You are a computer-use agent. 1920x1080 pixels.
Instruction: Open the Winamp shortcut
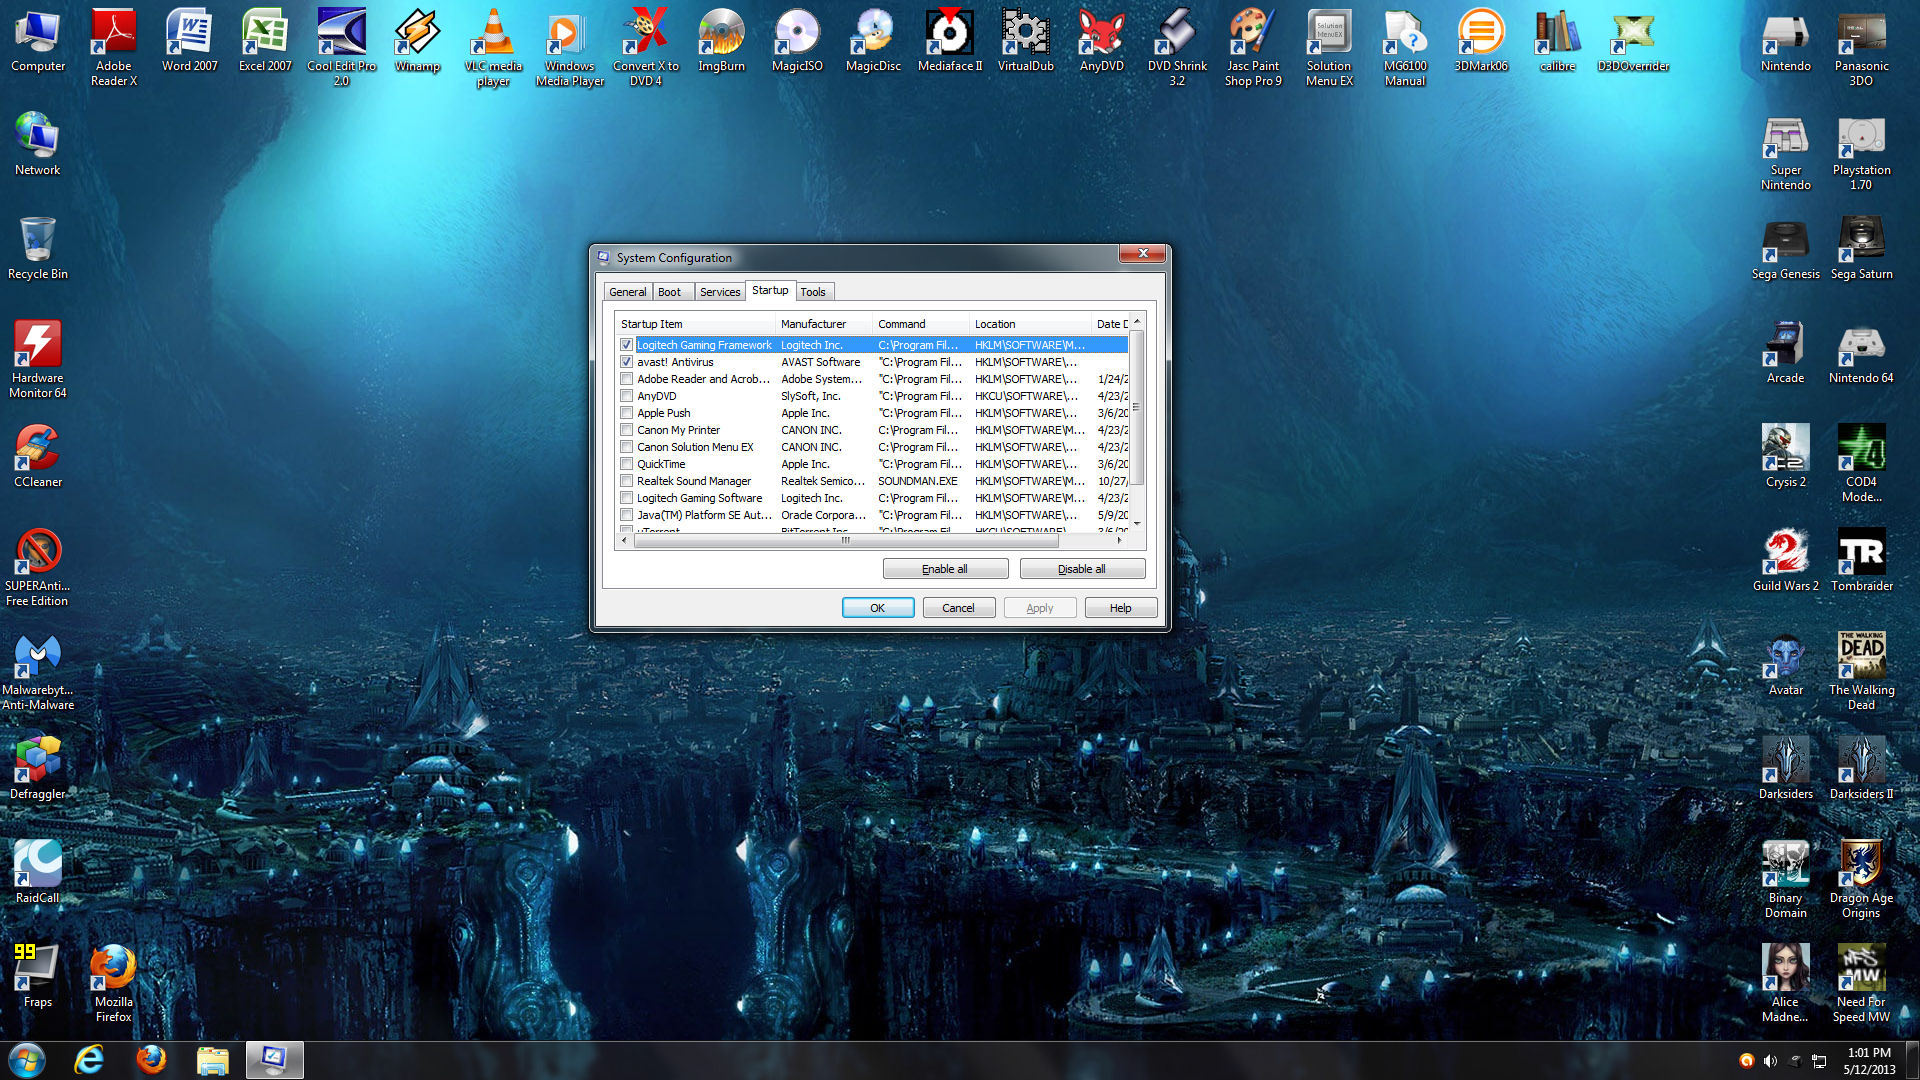pos(417,40)
